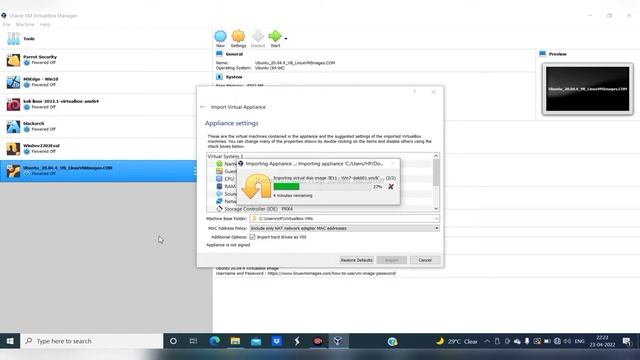Open the Machine menu
Viewport: 640px width, 360px height.
coord(25,24)
